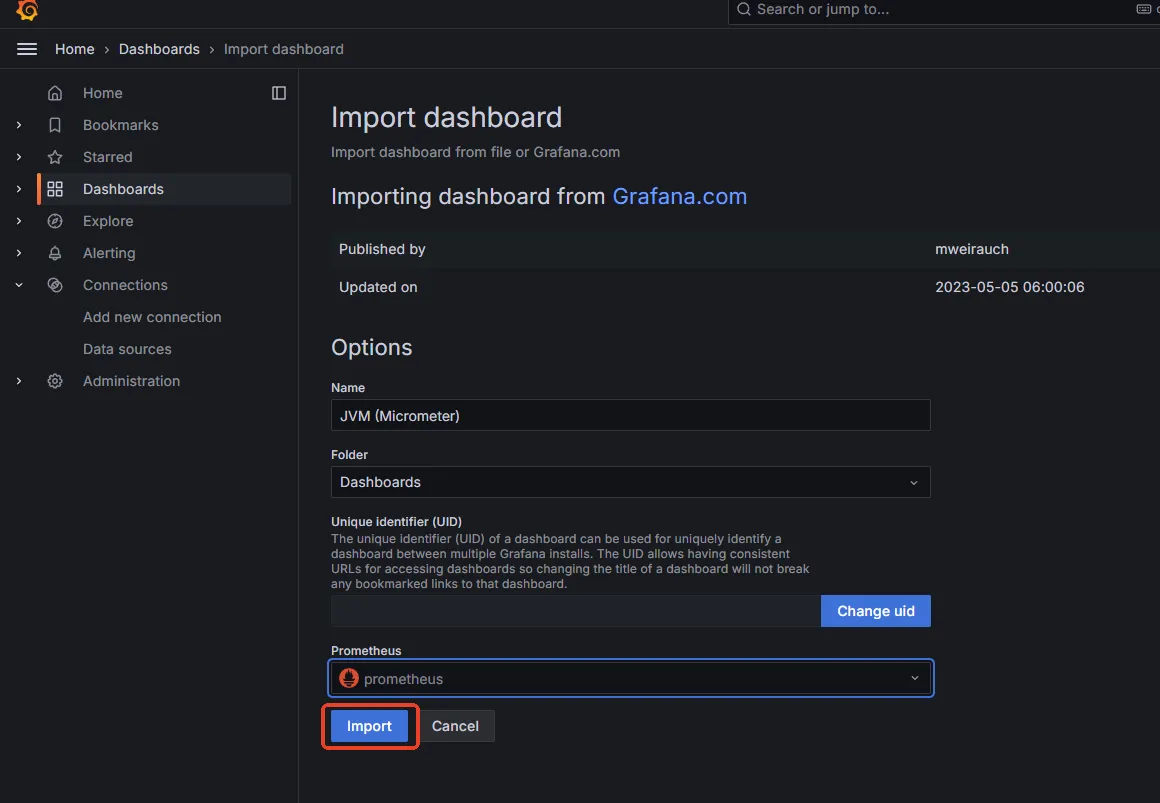Click the Administration gear icon

tap(55, 381)
